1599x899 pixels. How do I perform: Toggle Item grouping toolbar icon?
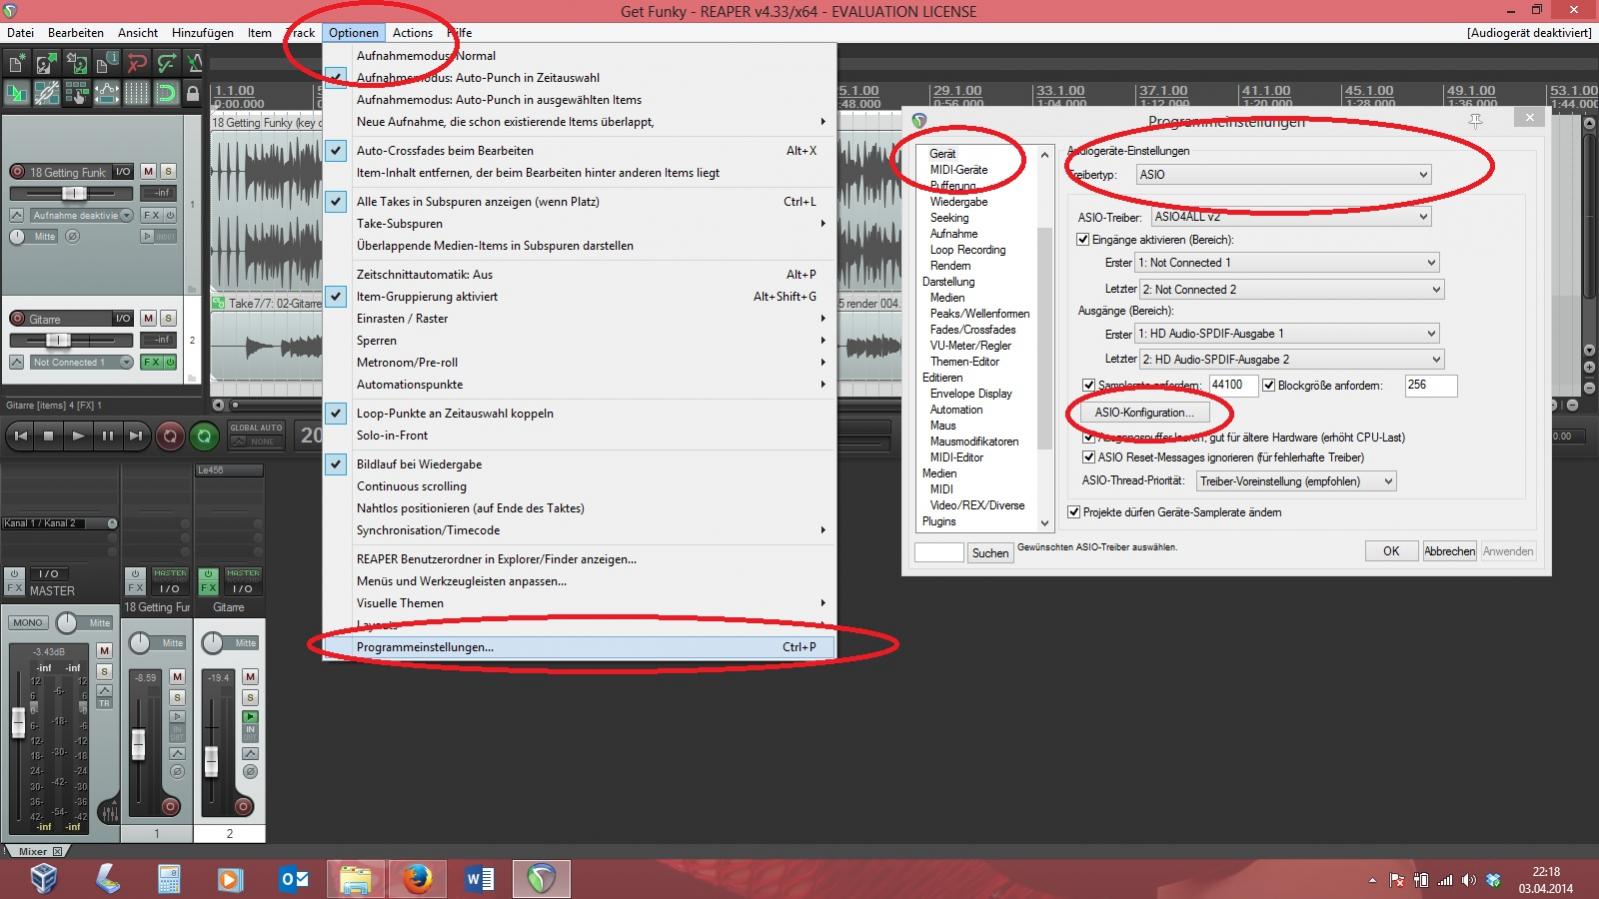pos(47,93)
